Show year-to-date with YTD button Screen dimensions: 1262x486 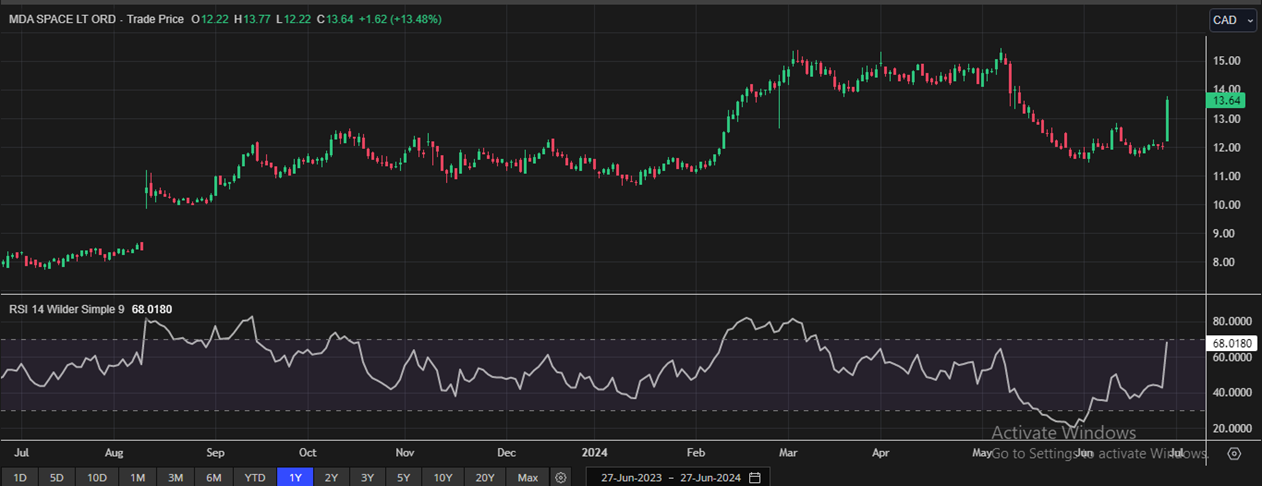(254, 477)
